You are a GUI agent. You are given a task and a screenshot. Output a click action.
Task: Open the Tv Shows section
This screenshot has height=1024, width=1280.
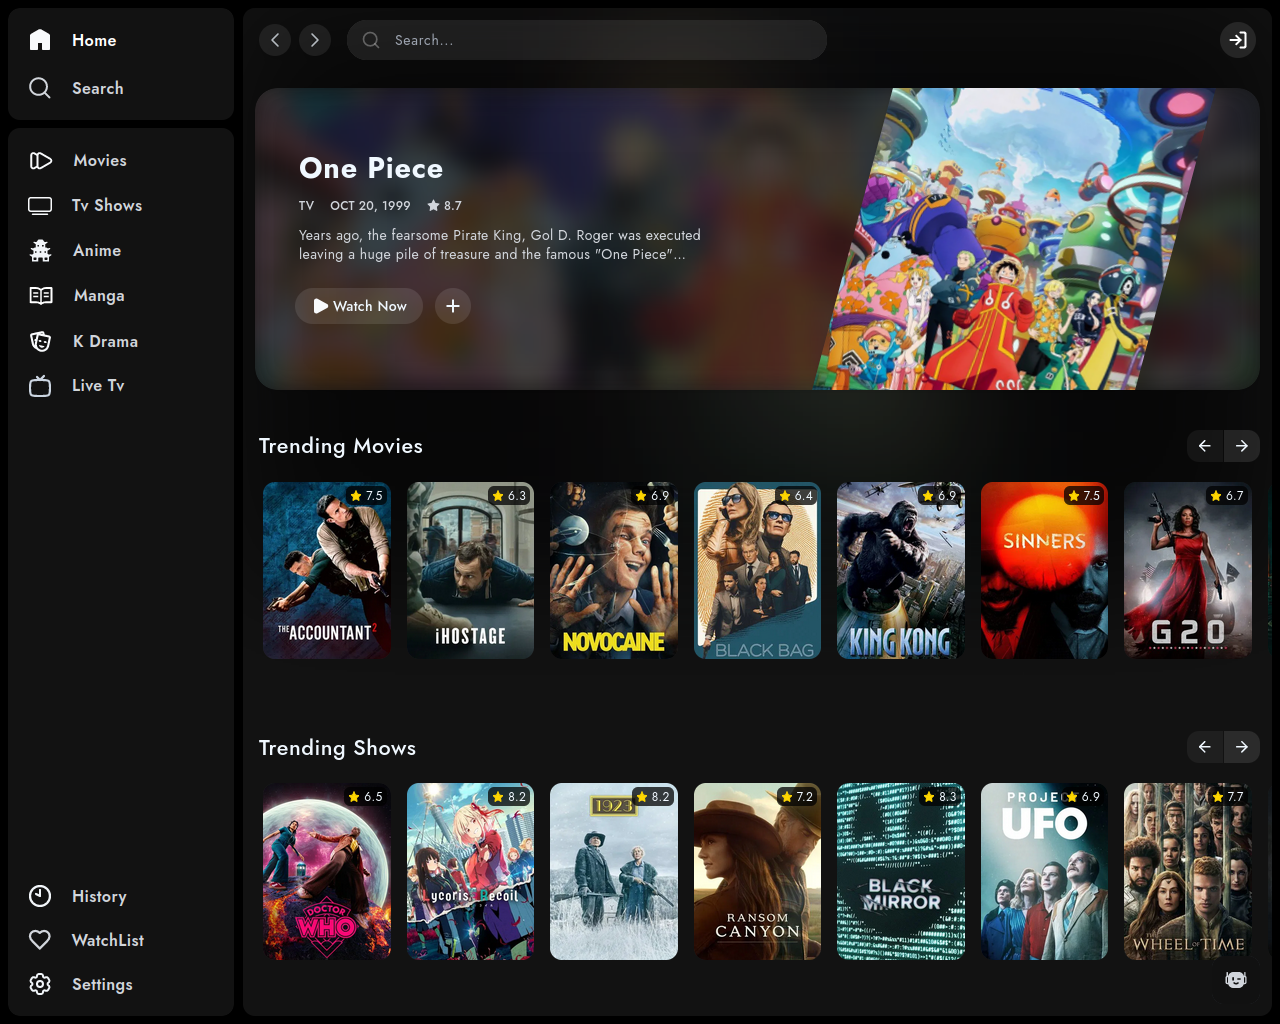coord(107,205)
